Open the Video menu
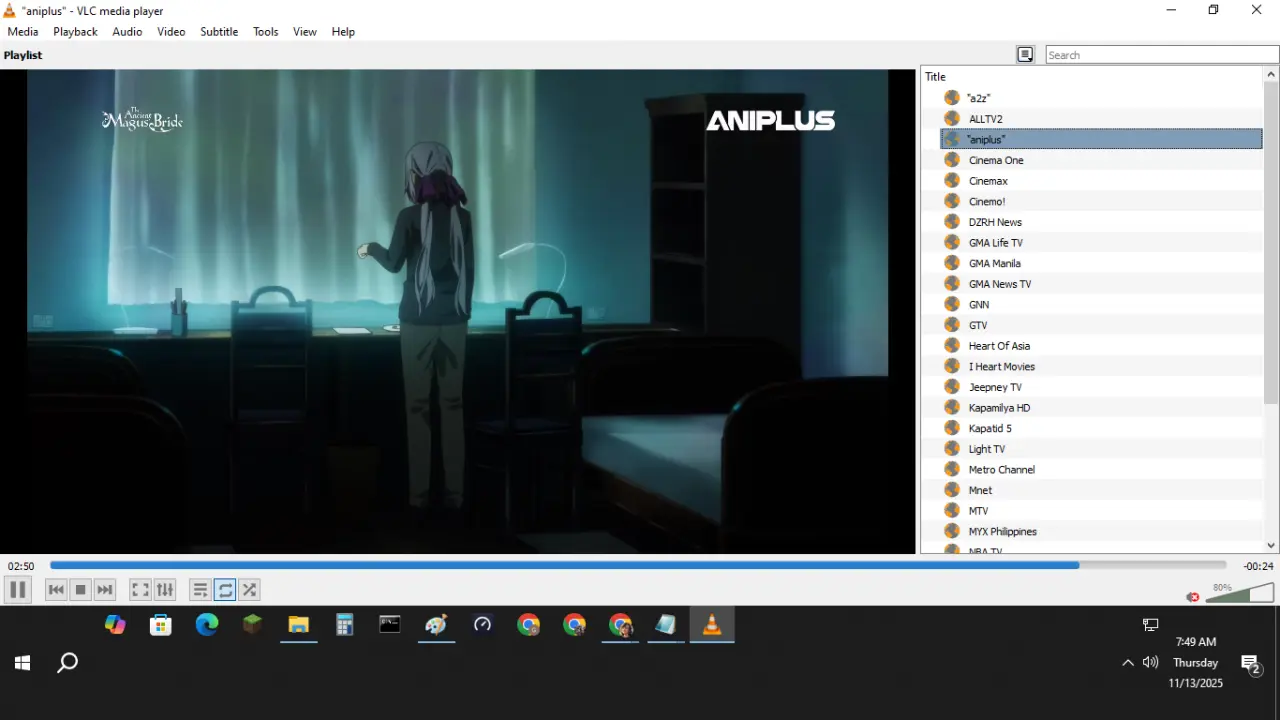1280x720 pixels. pyautogui.click(x=171, y=32)
